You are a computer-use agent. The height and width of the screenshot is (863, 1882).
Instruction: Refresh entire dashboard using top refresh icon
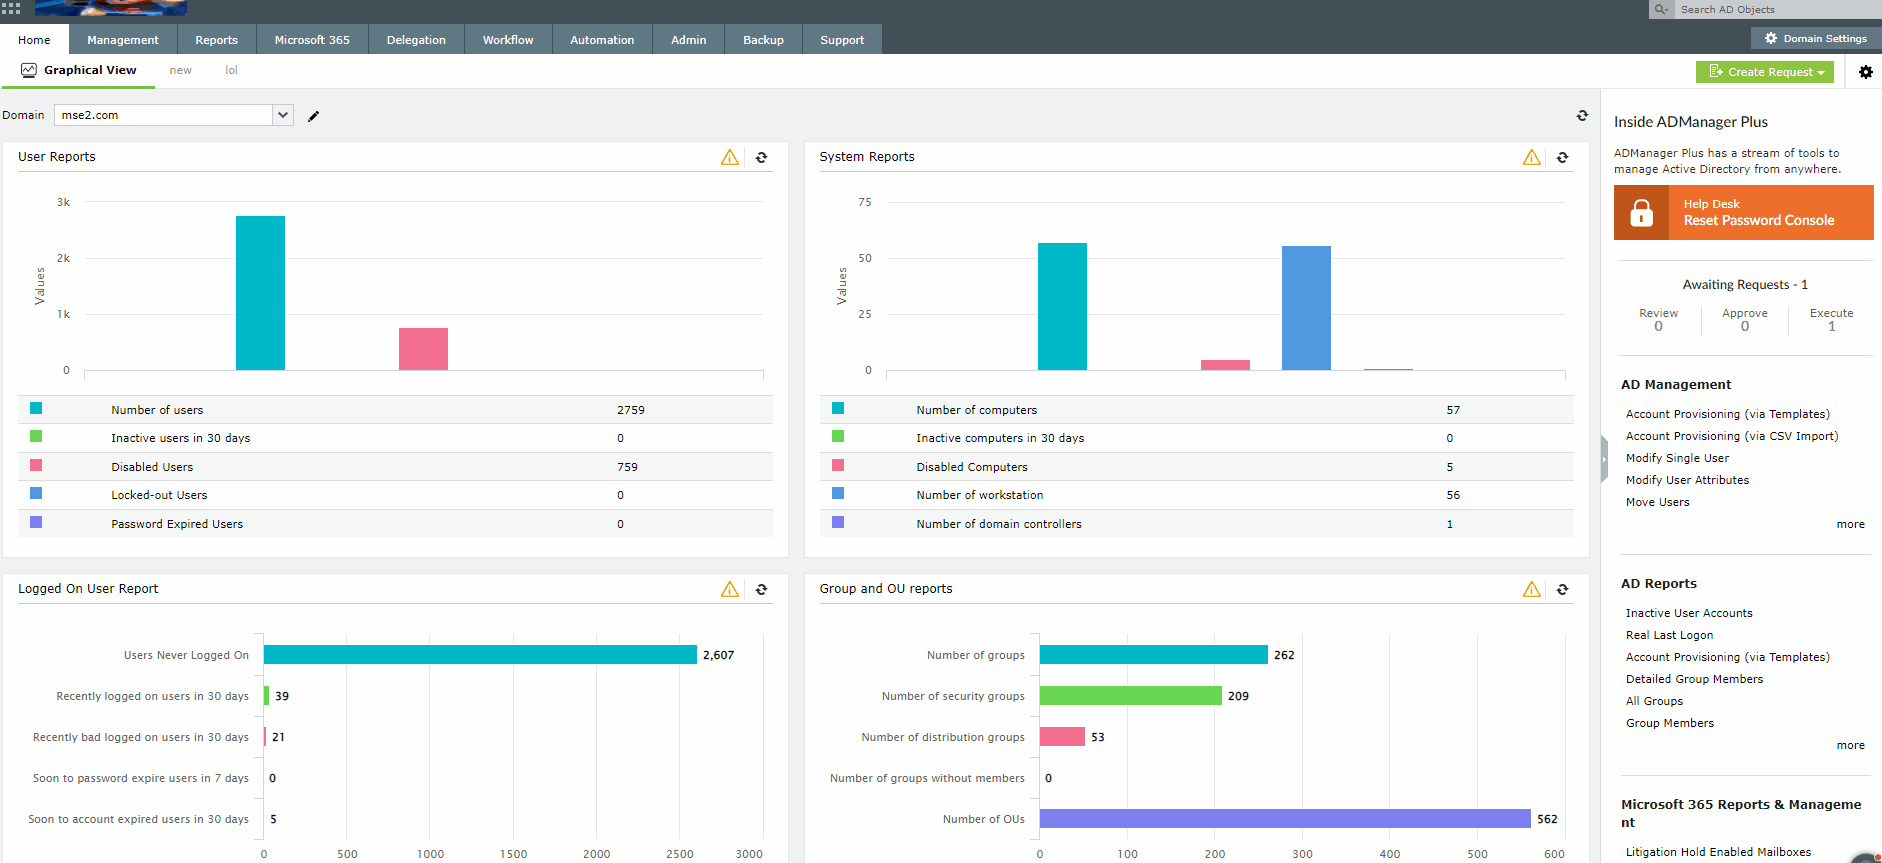pyautogui.click(x=1582, y=116)
